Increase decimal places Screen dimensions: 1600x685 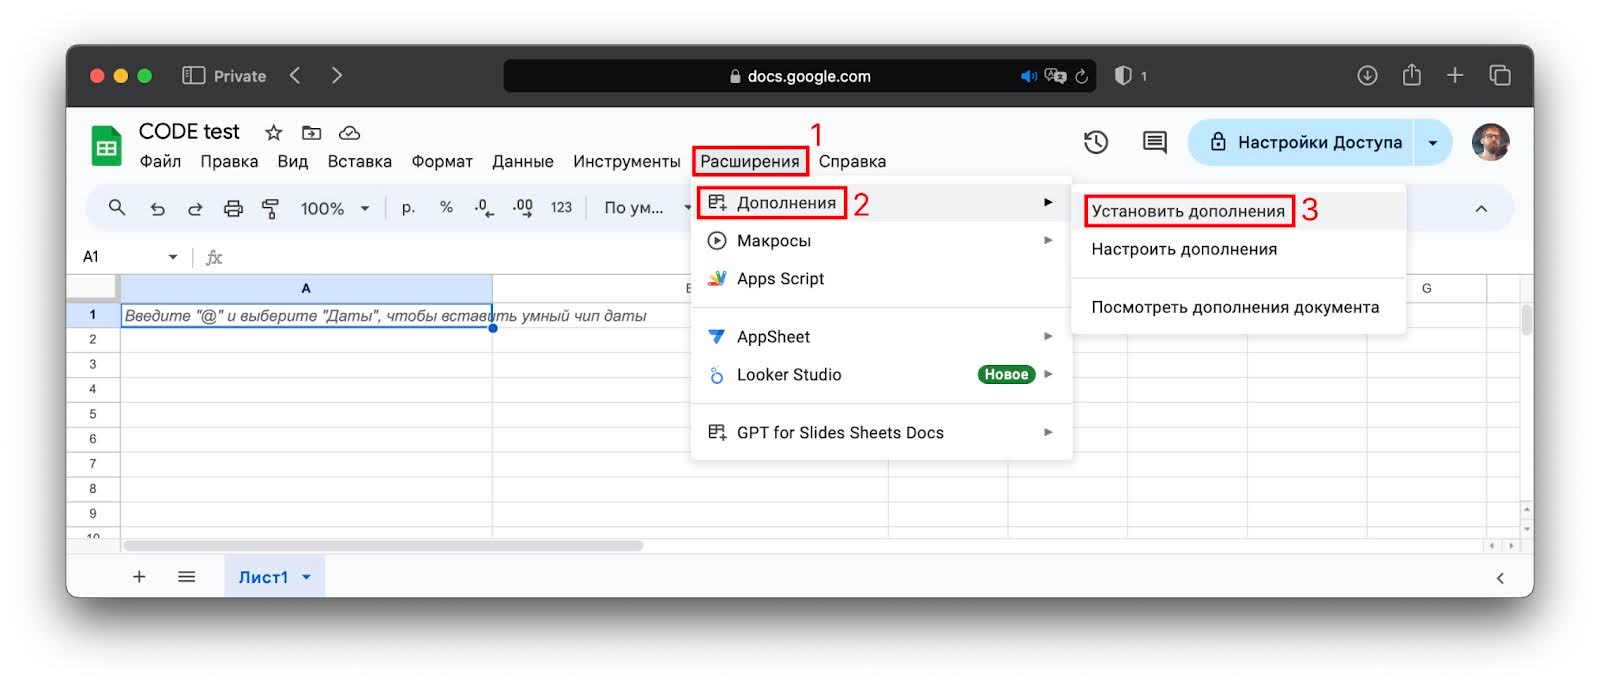tap(522, 208)
